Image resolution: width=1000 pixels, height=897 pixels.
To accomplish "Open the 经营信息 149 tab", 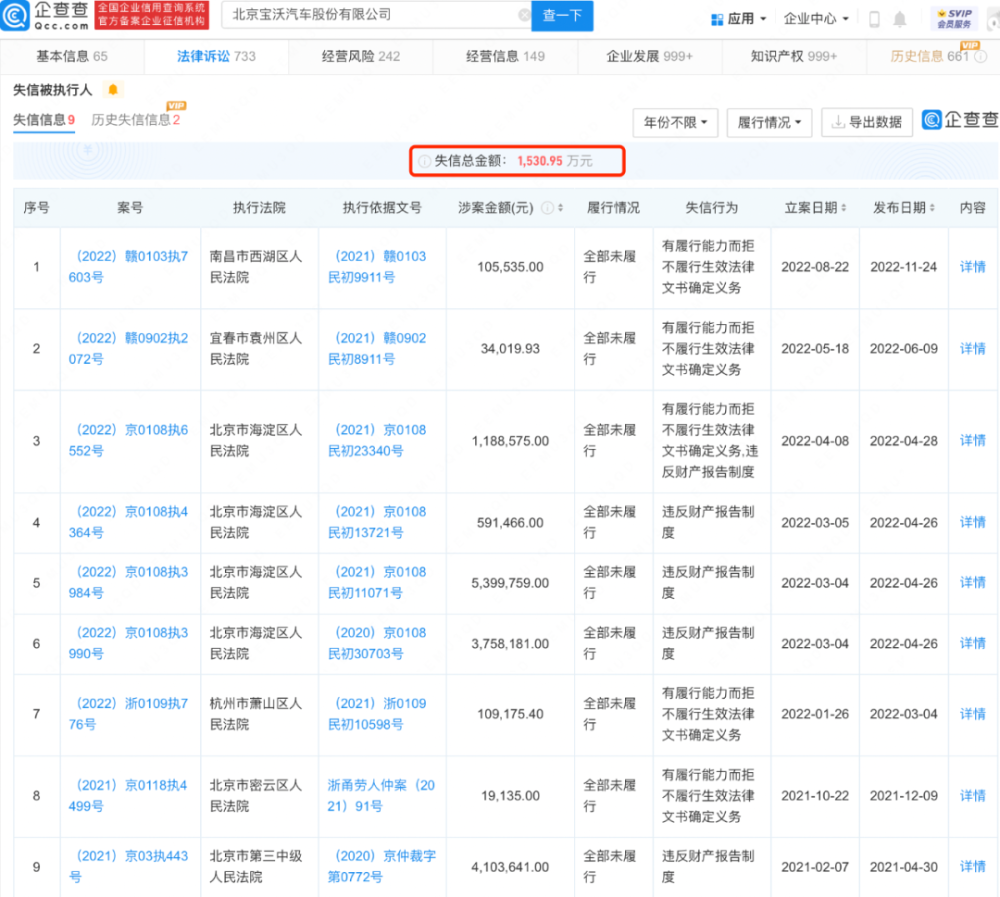I will point(505,57).
